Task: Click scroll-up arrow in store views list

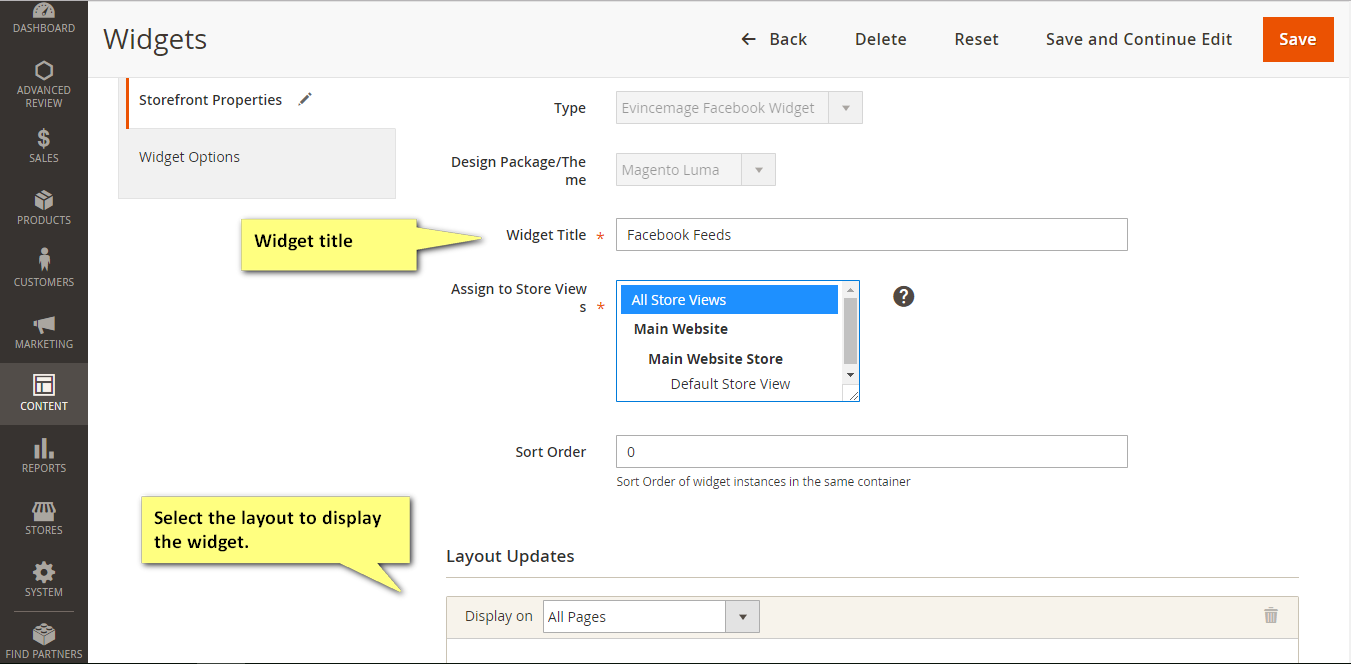Action: 851,289
